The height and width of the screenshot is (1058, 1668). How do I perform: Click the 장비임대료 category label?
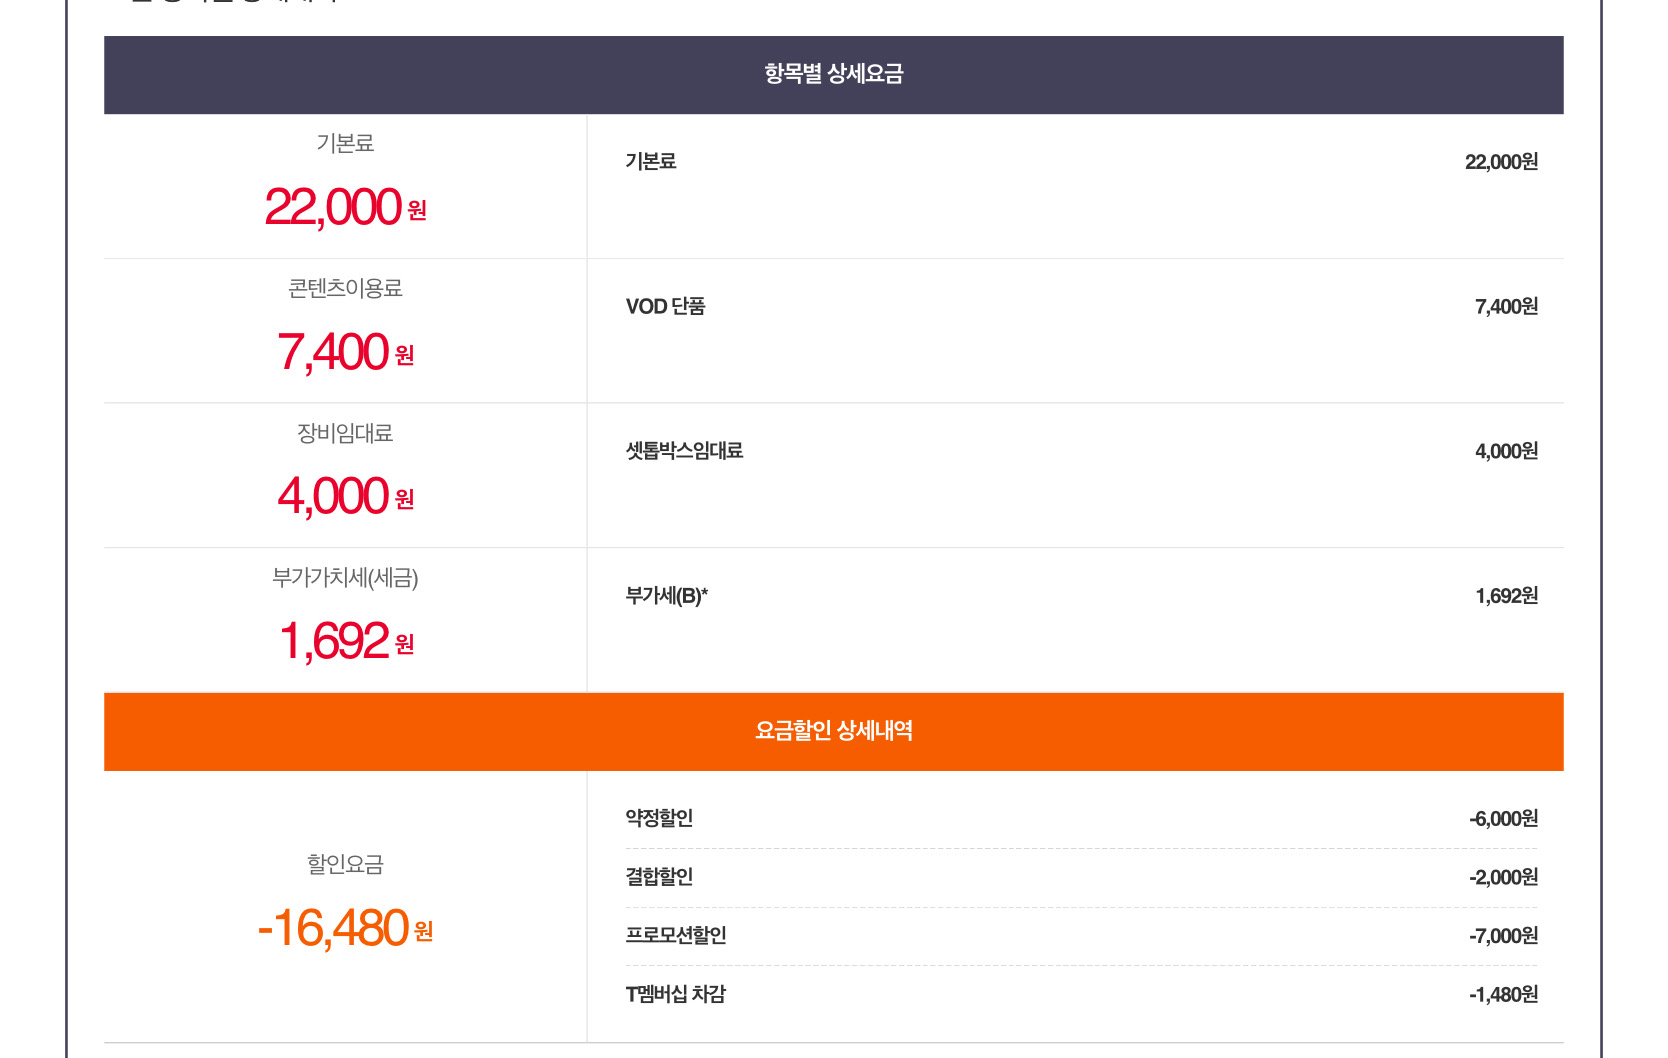coord(345,434)
